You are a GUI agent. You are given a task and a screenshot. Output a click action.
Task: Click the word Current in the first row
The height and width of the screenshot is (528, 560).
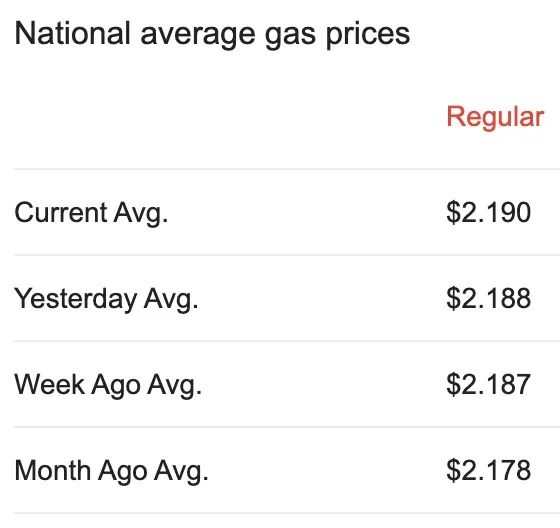tap(61, 212)
